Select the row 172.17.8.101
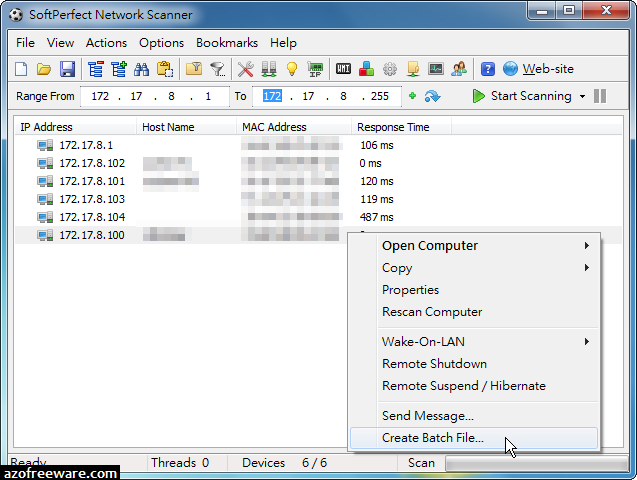This screenshot has width=637, height=480. pos(318,181)
